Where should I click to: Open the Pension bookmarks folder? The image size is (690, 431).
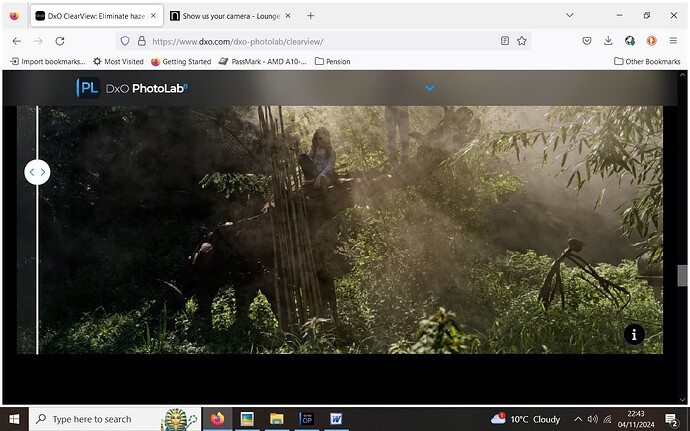[x=332, y=61]
